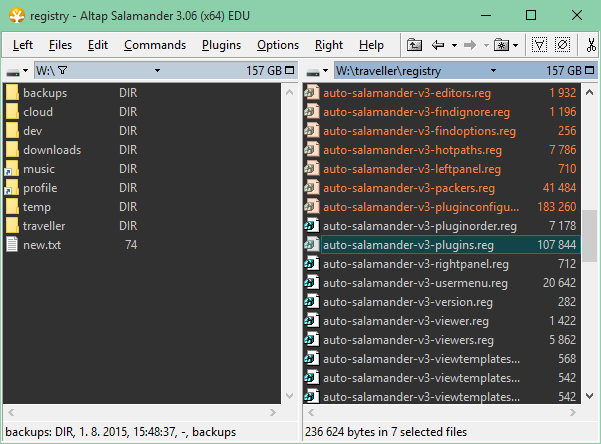Open the Plugins menu
Screen dimensions: 601x444
point(221,45)
